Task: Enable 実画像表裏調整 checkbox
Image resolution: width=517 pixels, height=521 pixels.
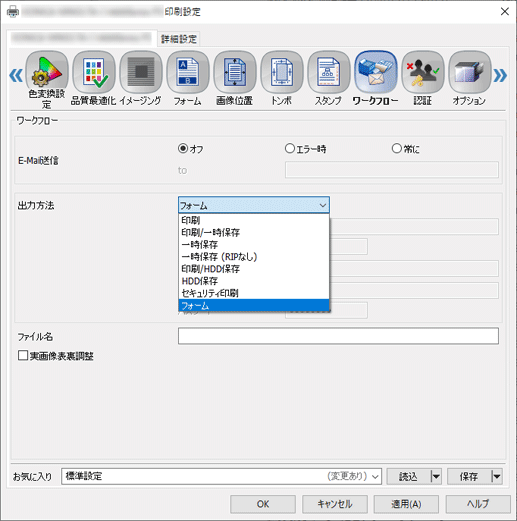Action: coord(23,355)
